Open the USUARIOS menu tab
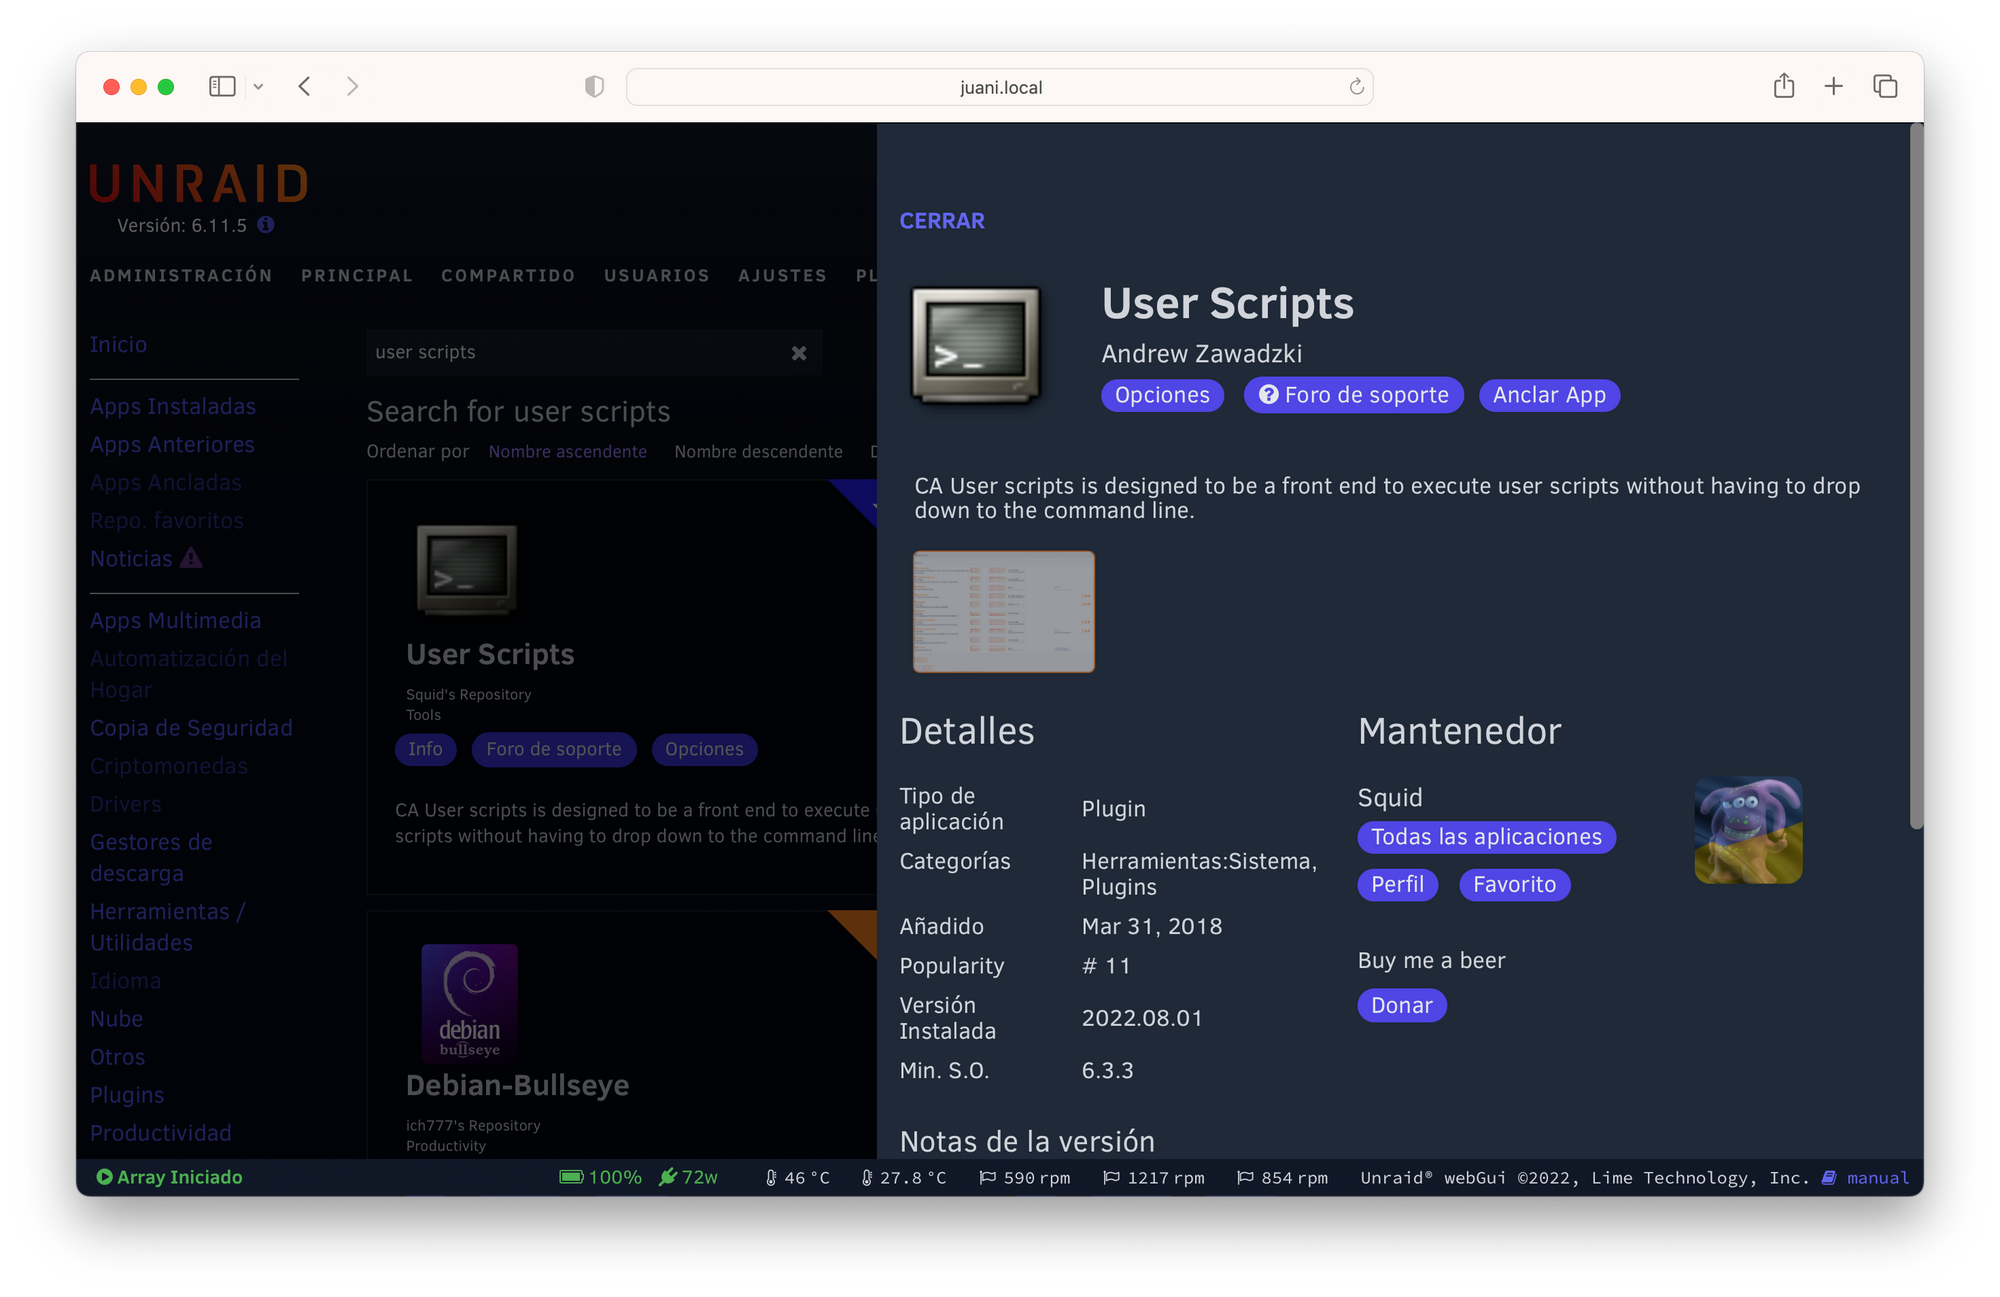2000x1297 pixels. (x=656, y=275)
